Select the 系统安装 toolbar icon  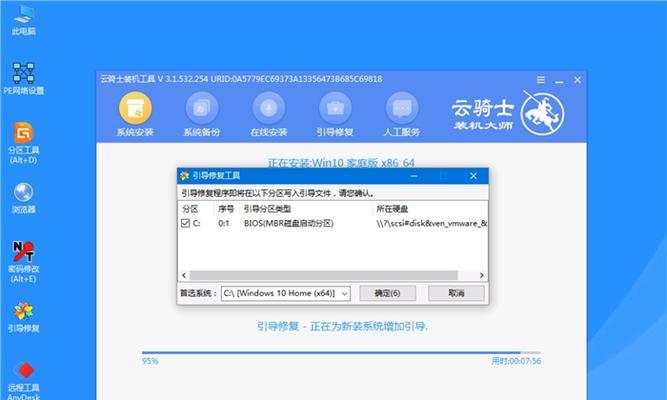135,114
